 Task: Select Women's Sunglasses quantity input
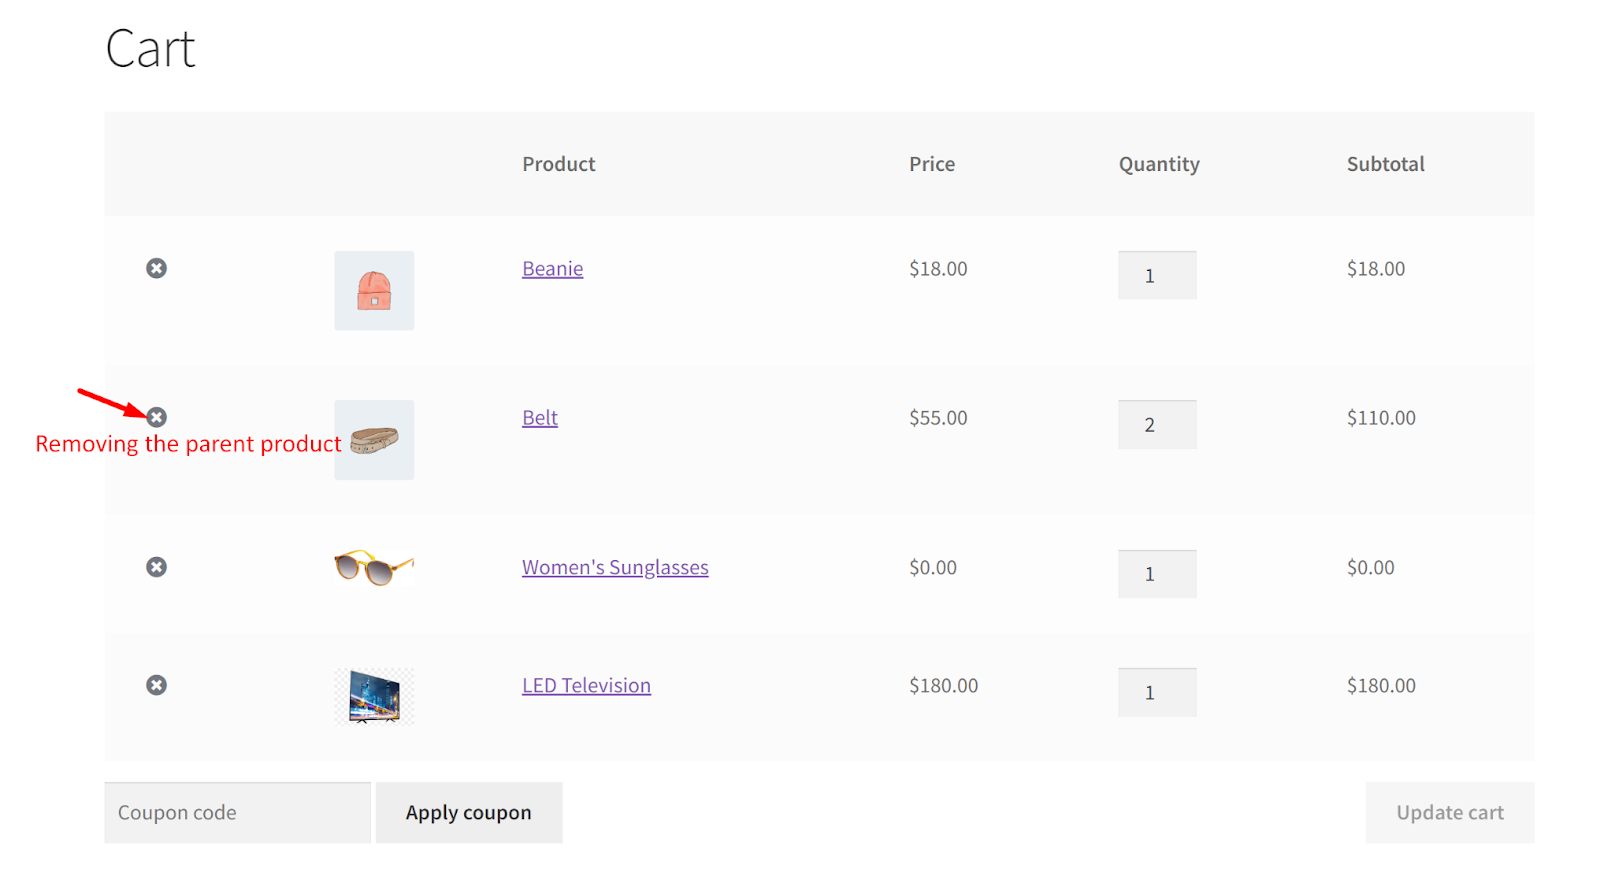click(x=1157, y=574)
